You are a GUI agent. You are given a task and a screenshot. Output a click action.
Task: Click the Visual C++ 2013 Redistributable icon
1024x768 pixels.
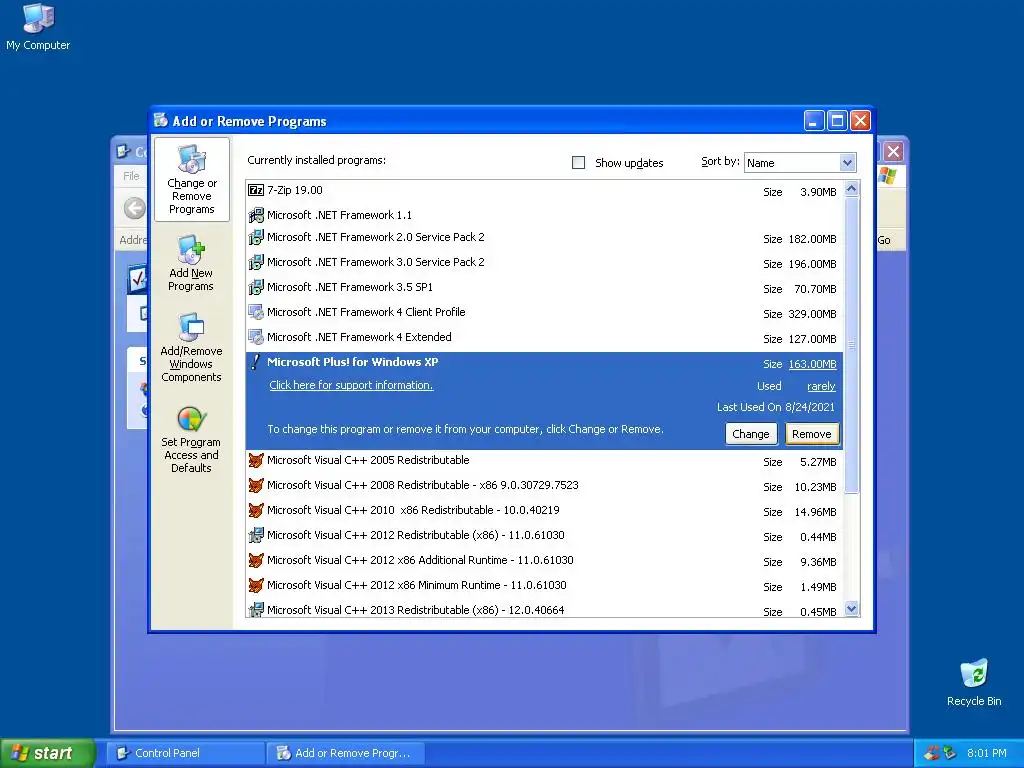click(256, 610)
